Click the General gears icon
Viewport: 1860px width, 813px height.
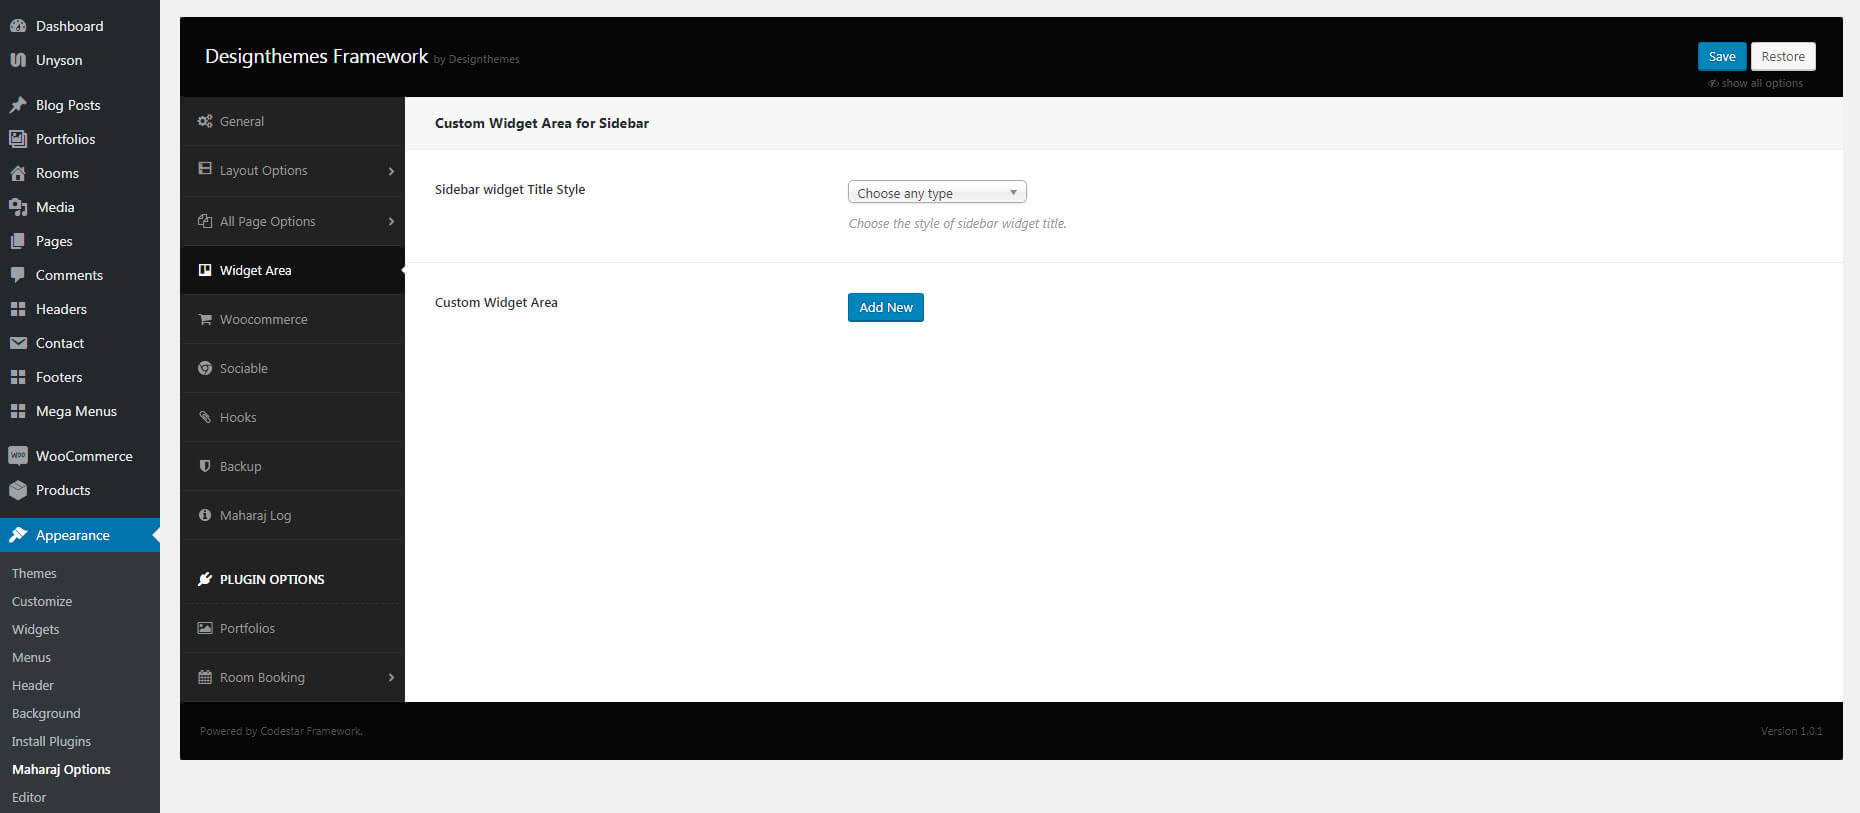(x=205, y=121)
